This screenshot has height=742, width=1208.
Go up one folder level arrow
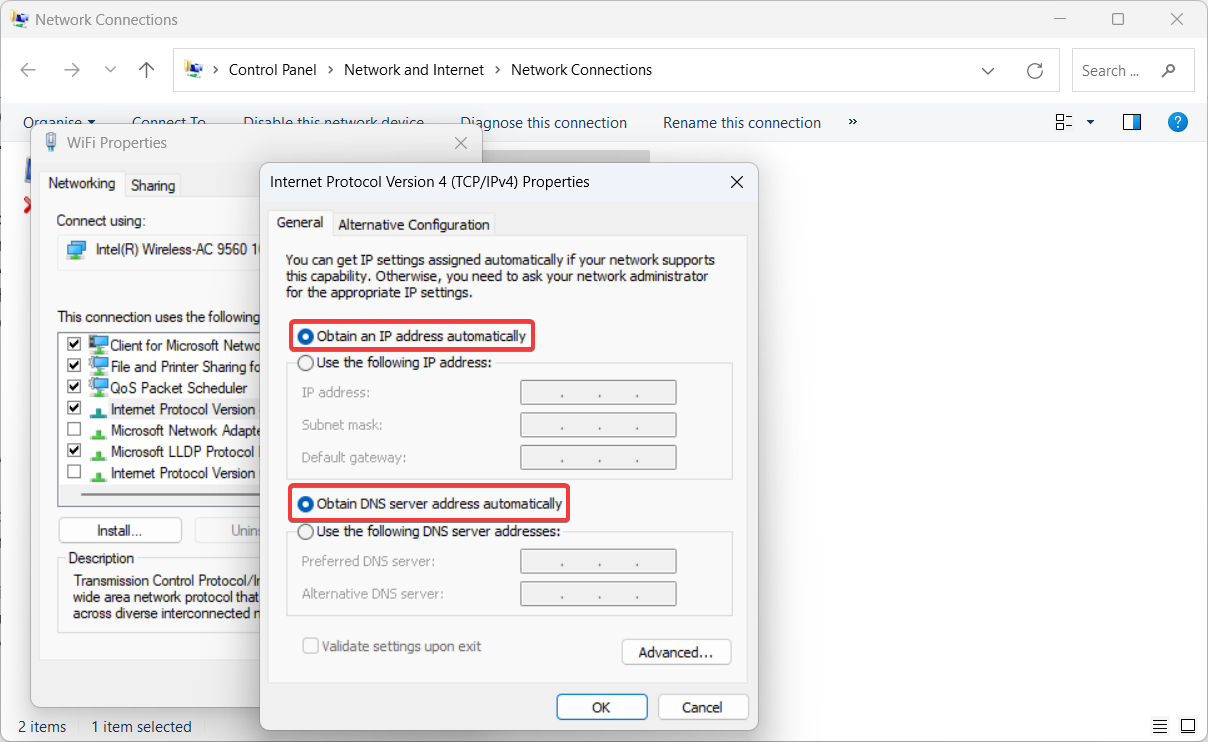[x=147, y=70]
